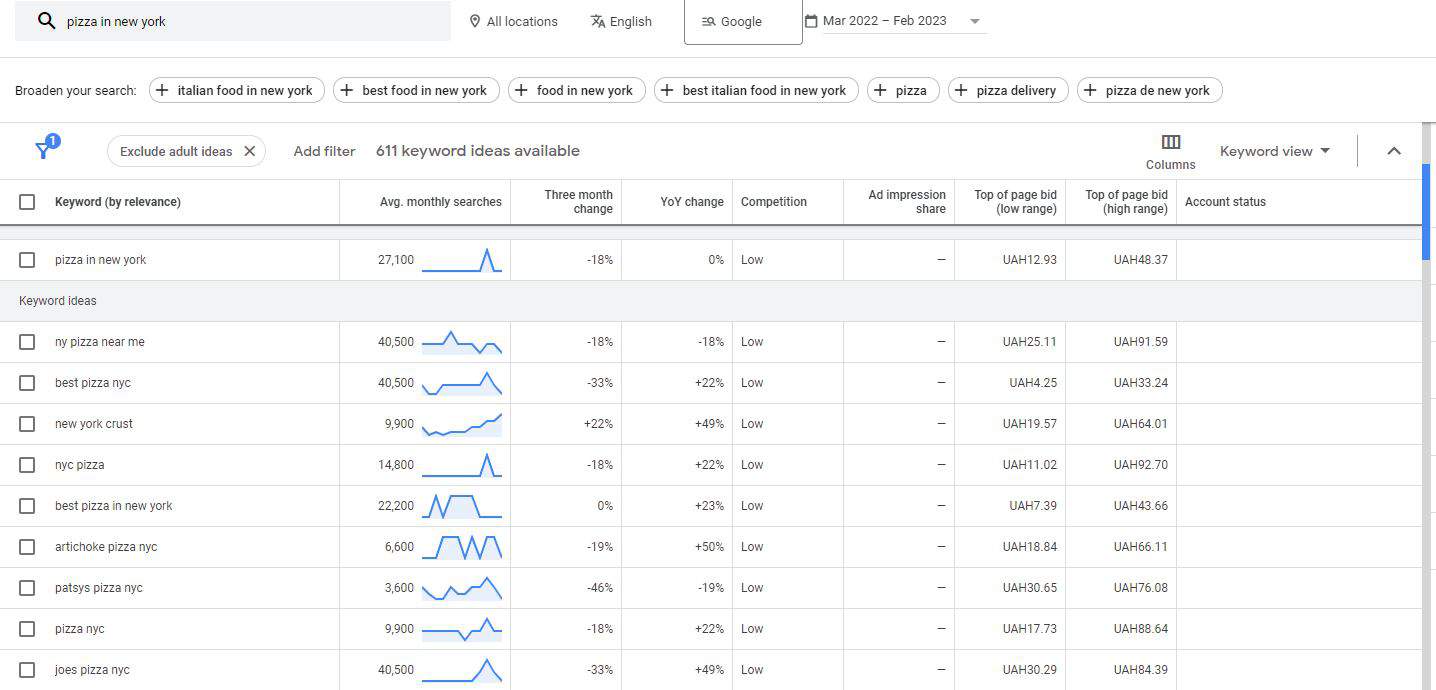Image resolution: width=1436 pixels, height=690 pixels.
Task: Select the checkbox for best pizza nyc
Action: 27,382
